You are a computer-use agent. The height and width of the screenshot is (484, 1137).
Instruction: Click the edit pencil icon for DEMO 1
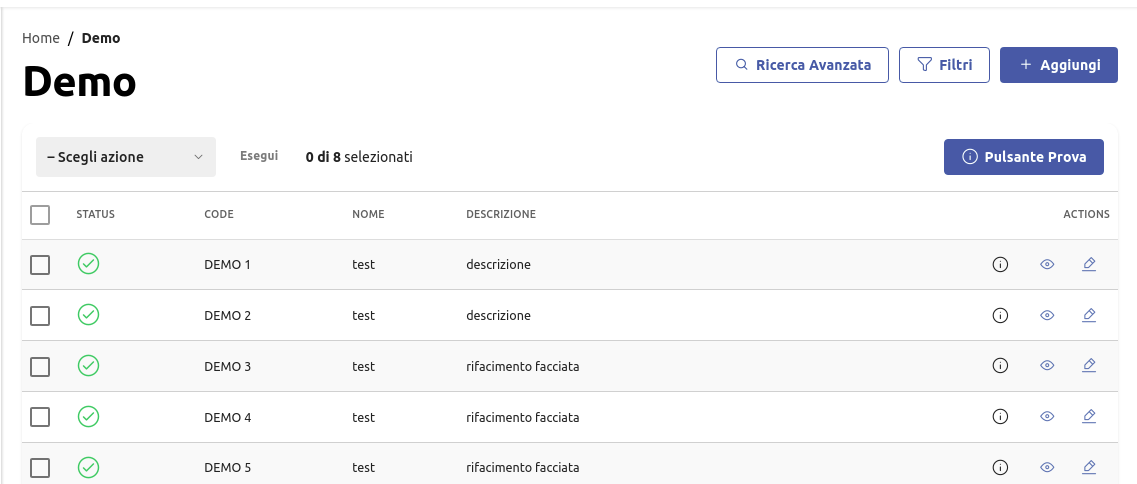(1089, 265)
